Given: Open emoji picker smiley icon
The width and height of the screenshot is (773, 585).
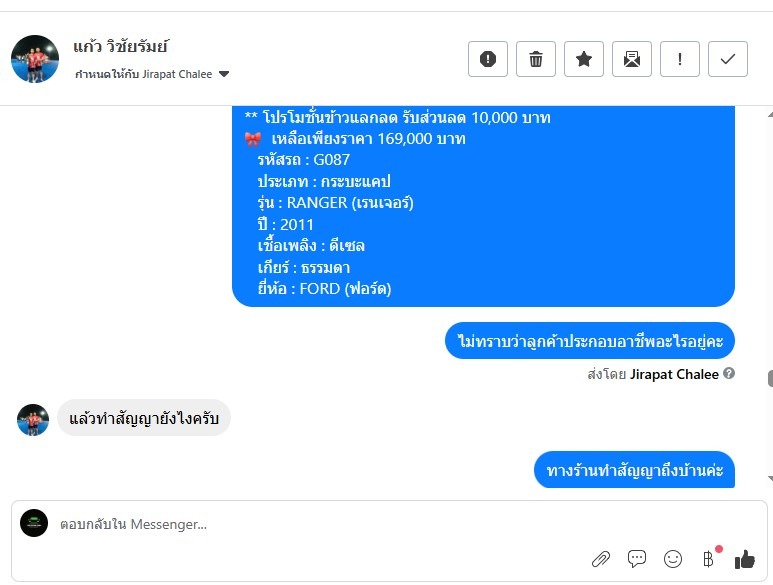Looking at the screenshot, I should pyautogui.click(x=672, y=559).
